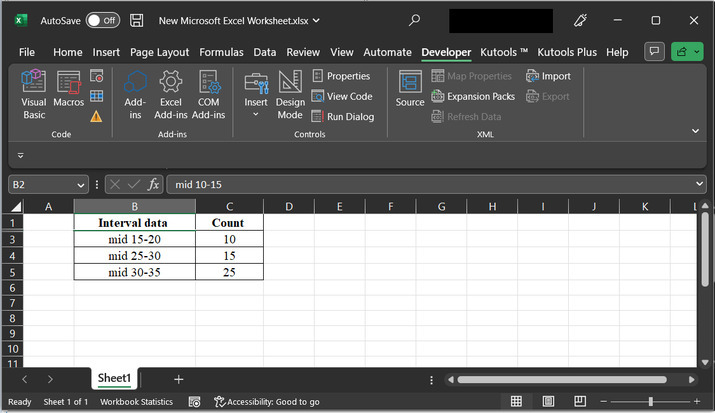
Task: Open COM Add-ins dialog
Action: pos(209,95)
